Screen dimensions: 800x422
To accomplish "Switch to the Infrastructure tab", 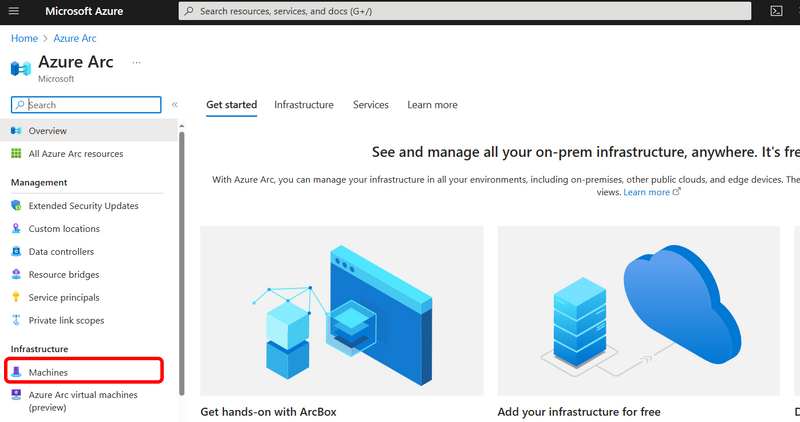I will point(304,105).
